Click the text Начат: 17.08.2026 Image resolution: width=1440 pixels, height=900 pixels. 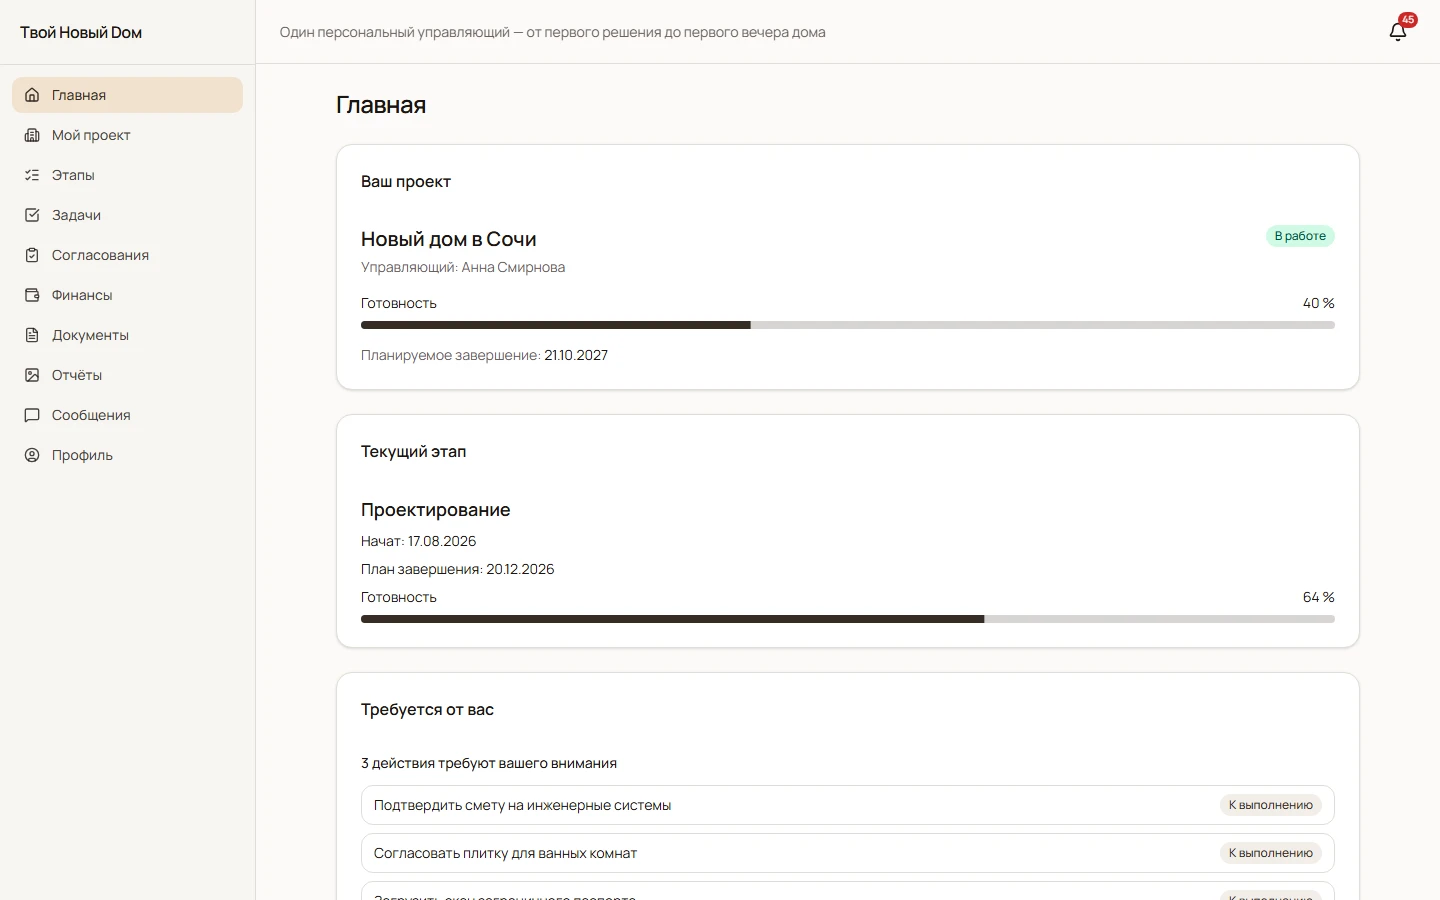tap(419, 541)
